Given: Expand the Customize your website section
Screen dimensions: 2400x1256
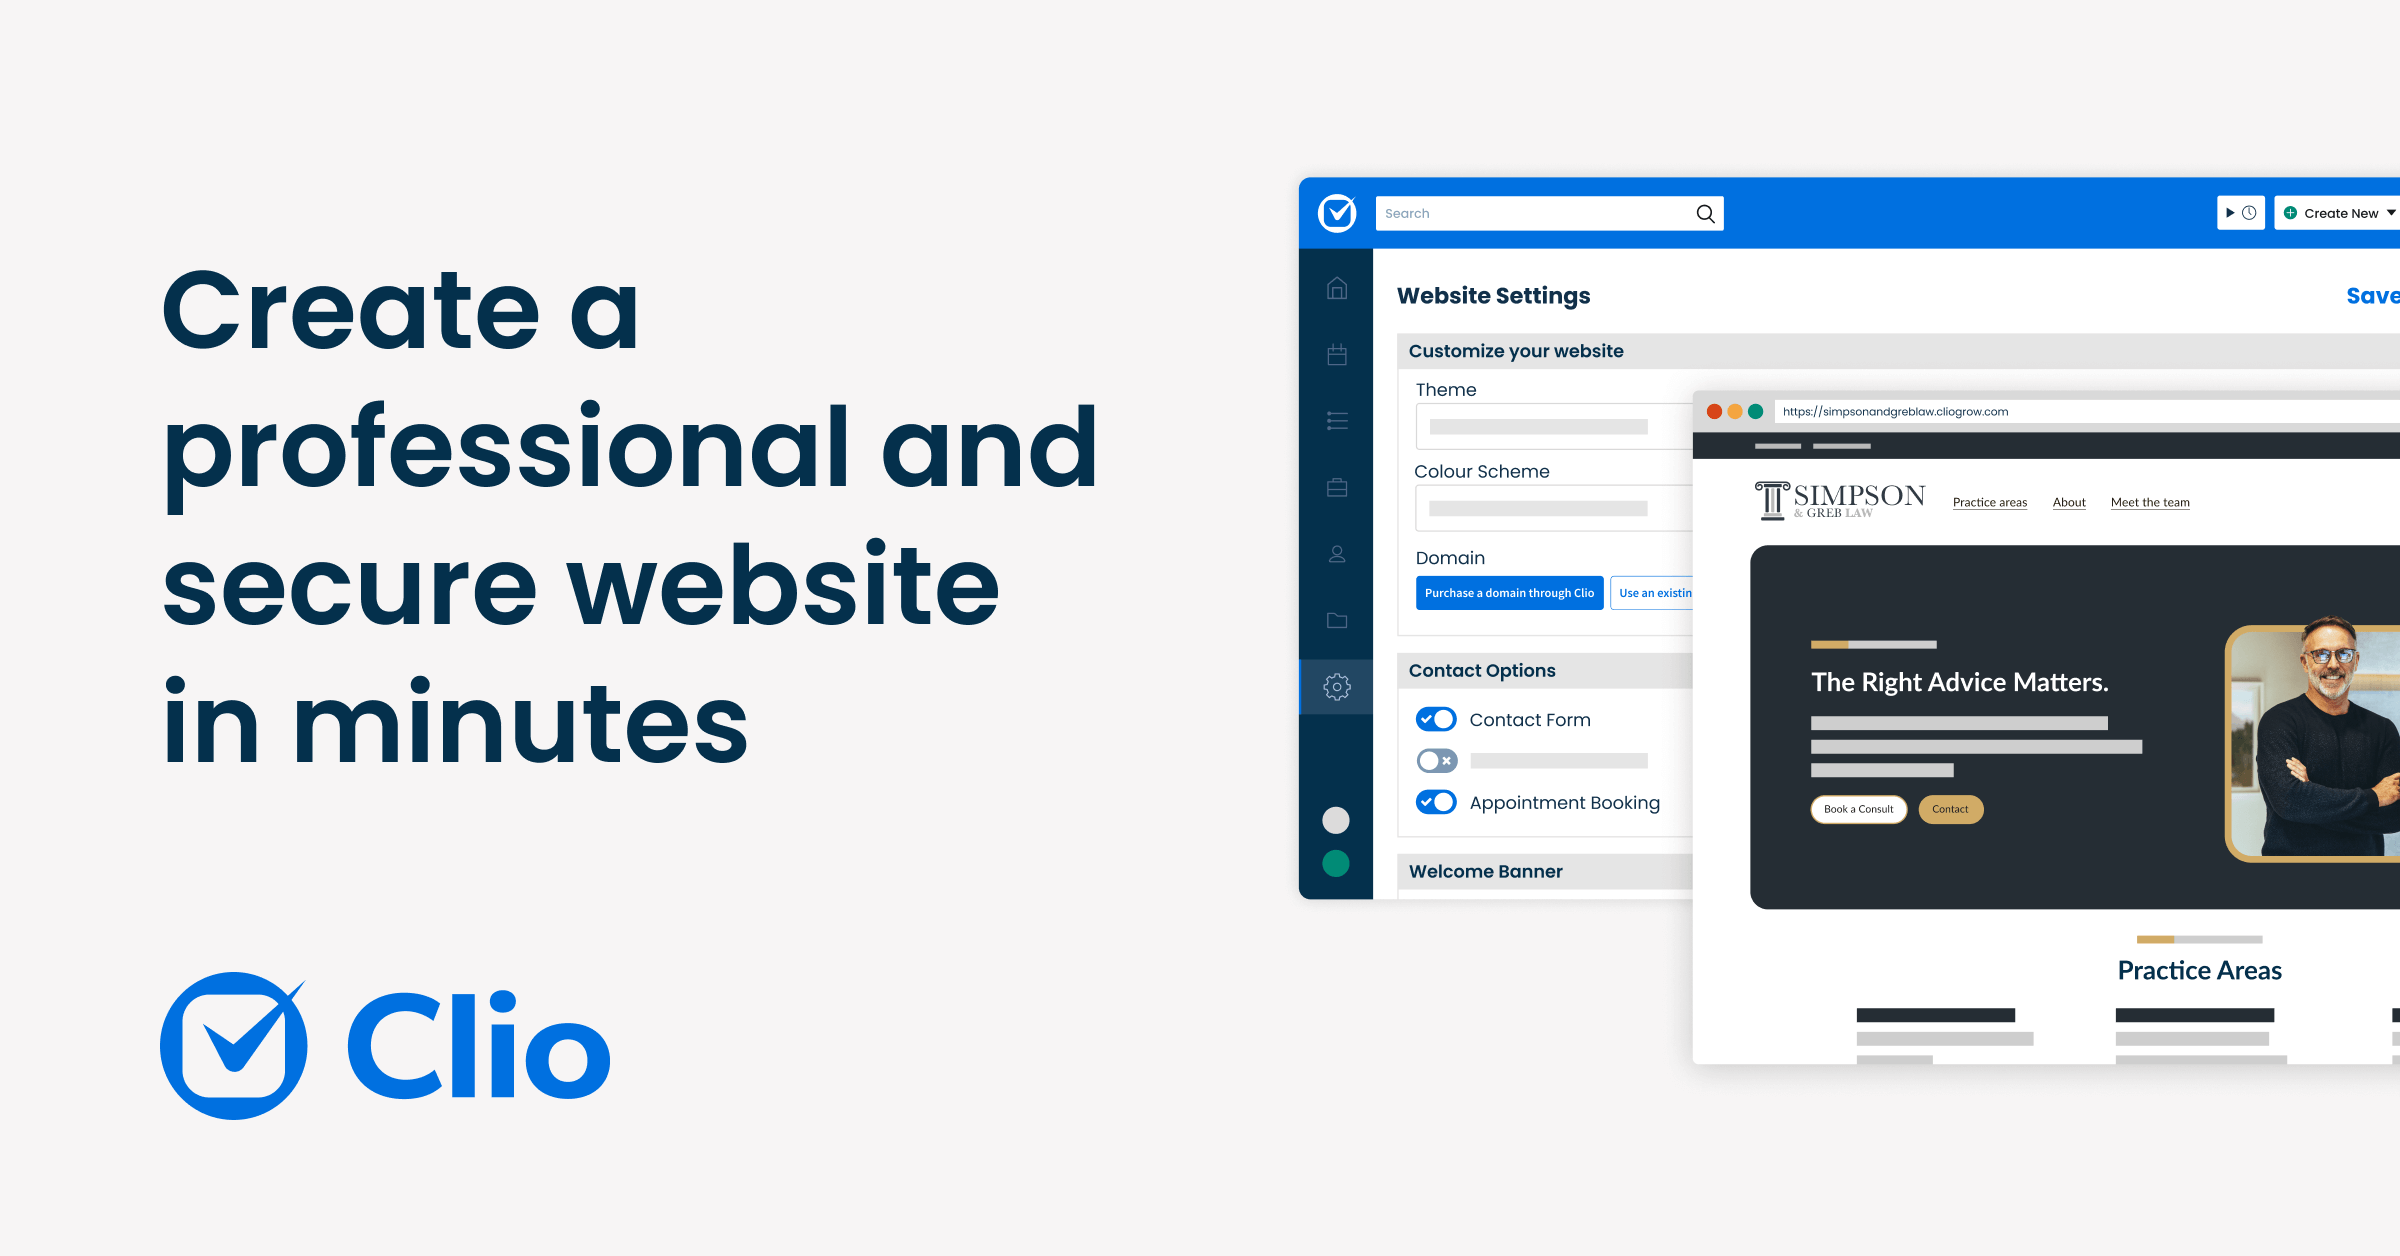Looking at the screenshot, I should [1516, 351].
